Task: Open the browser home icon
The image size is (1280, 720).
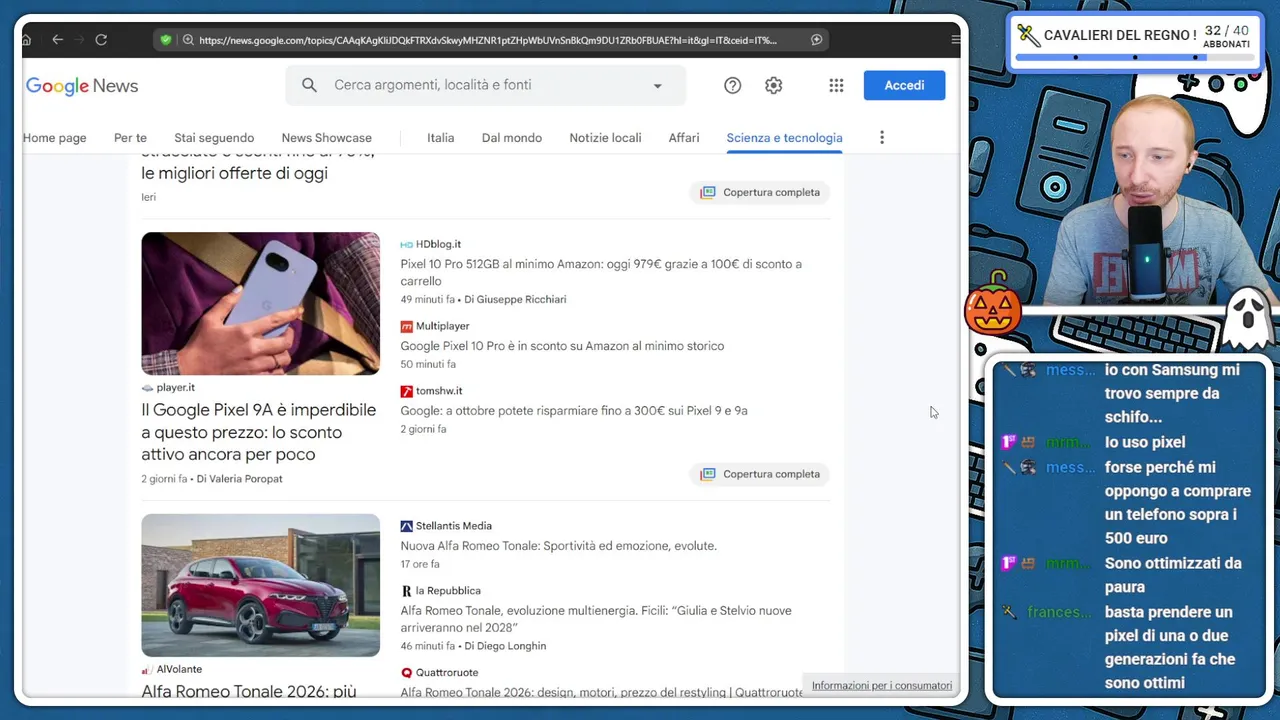Action: [x=27, y=40]
